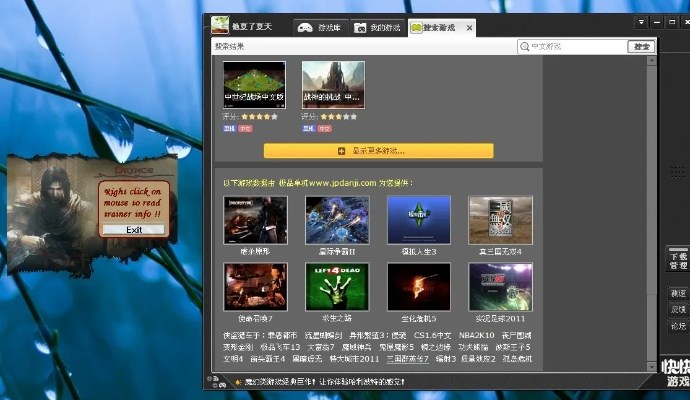This screenshot has height=400, width=690.
Task: Close the 搜索游戏 tab with its X
Action: [x=470, y=28]
